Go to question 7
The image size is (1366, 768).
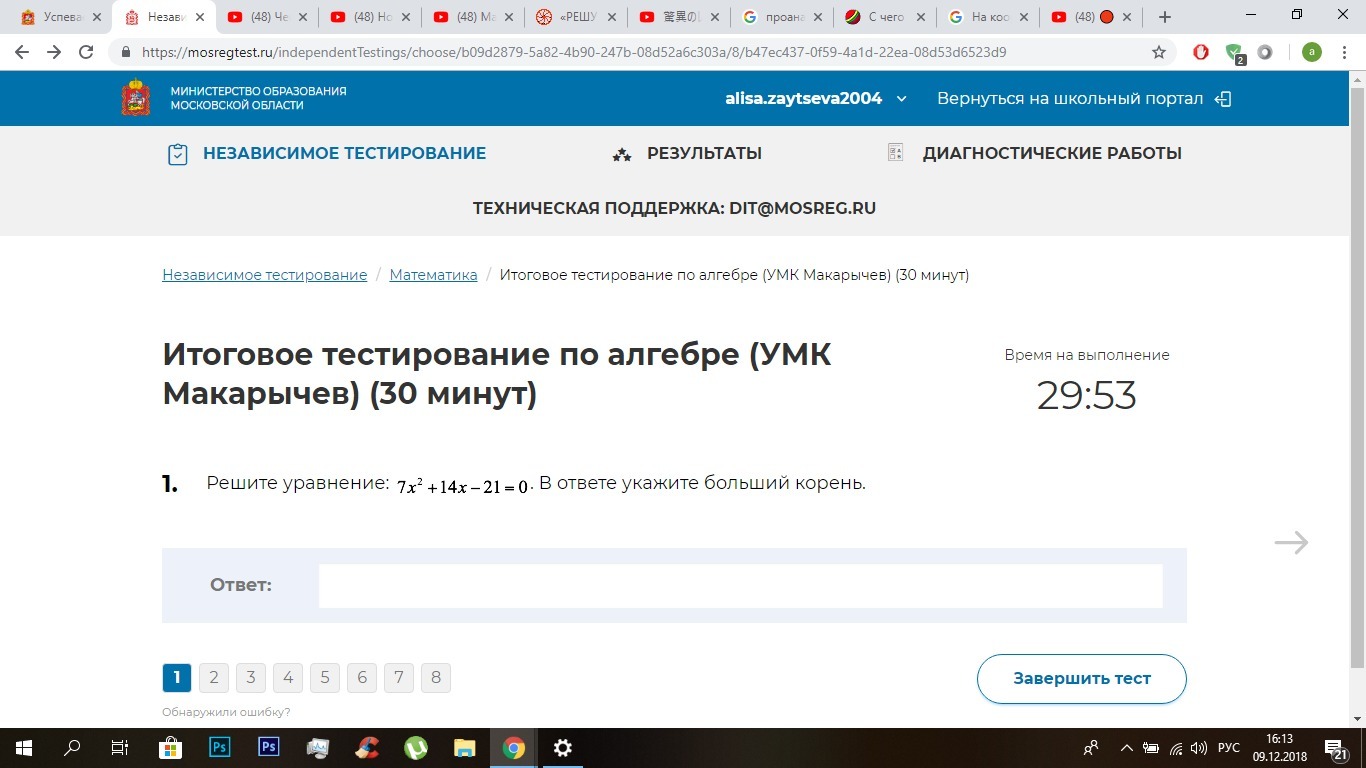click(x=398, y=678)
